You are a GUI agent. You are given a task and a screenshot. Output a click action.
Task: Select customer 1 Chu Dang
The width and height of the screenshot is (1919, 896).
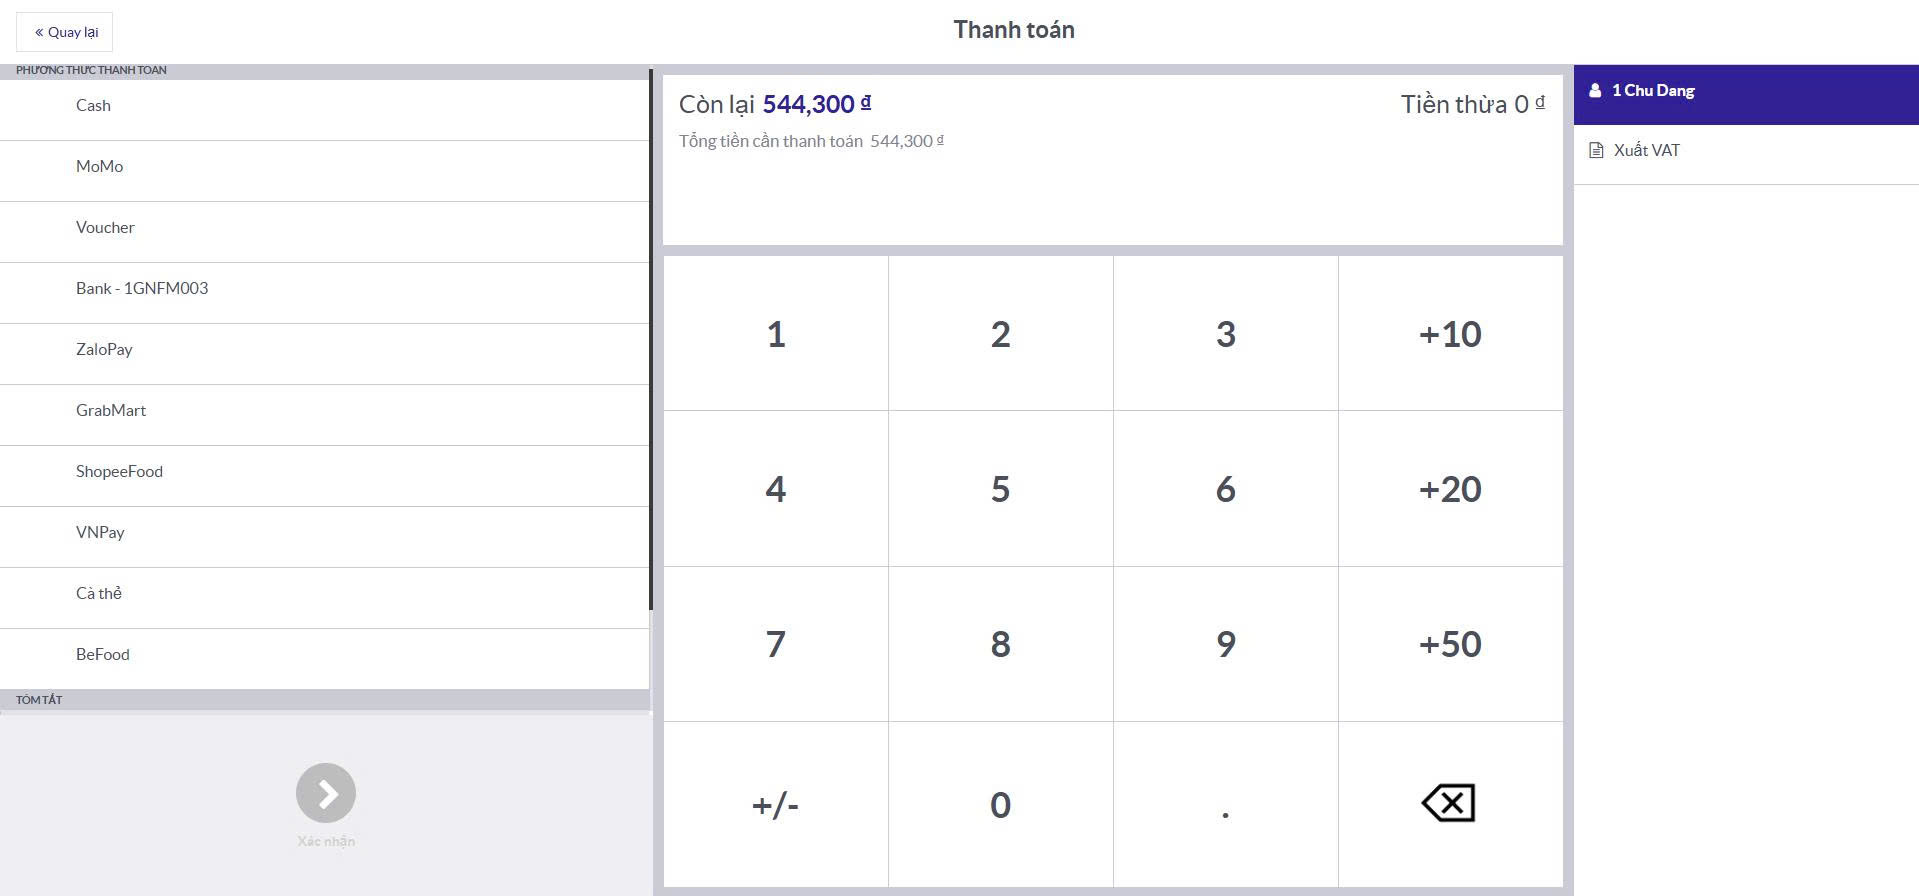coord(1652,91)
